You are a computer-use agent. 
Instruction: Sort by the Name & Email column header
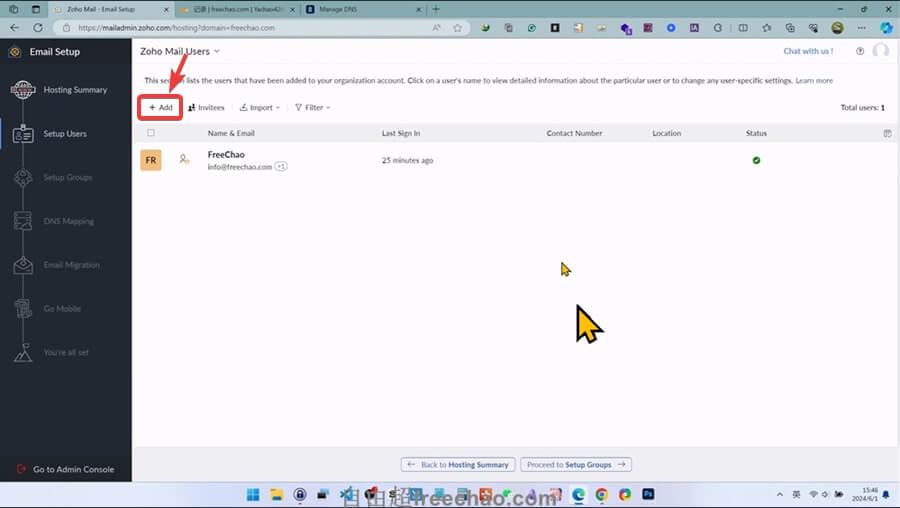(x=231, y=133)
